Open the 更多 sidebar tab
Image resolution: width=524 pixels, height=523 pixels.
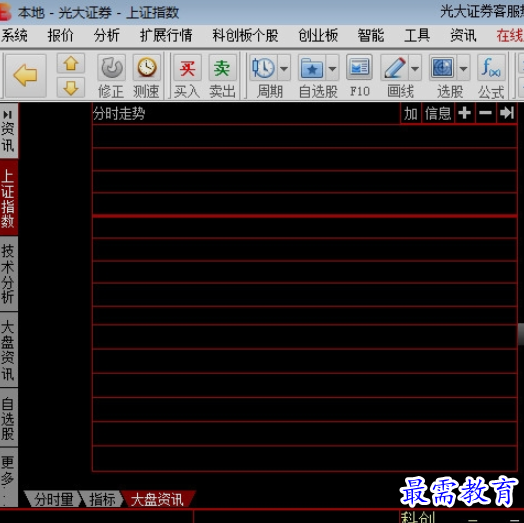point(8,478)
